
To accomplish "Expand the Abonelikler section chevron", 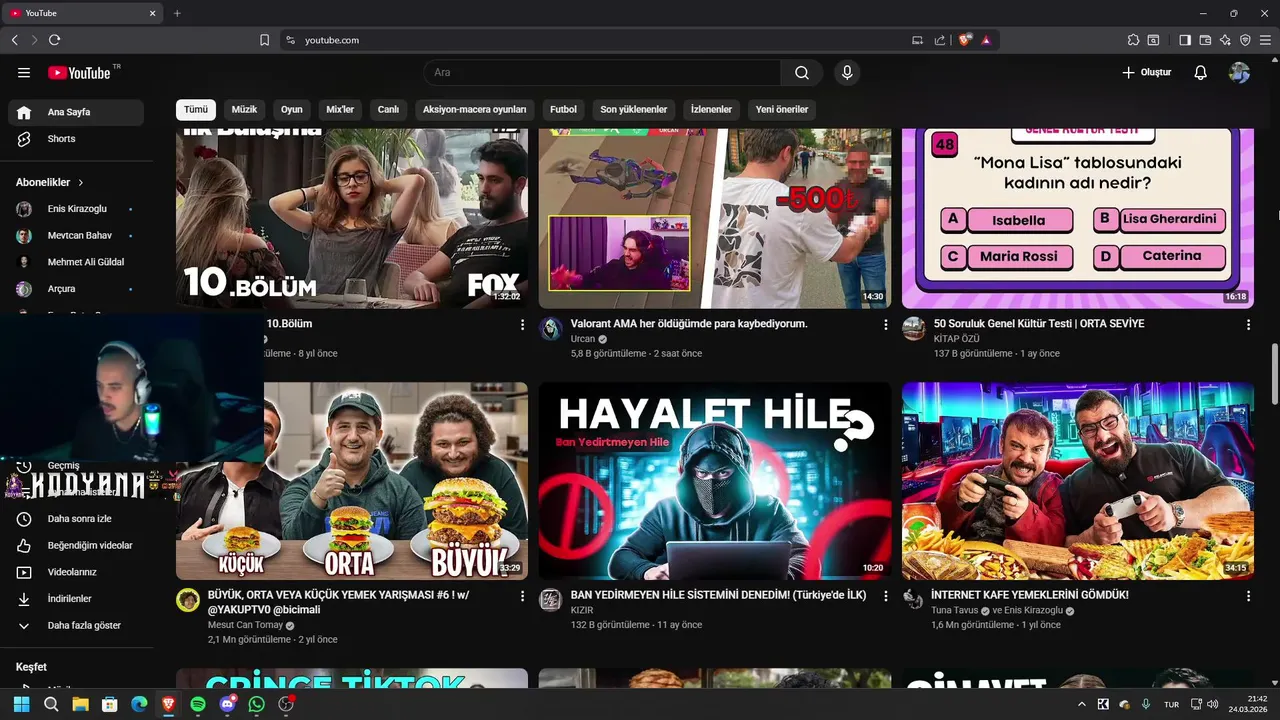I will 81,183.
